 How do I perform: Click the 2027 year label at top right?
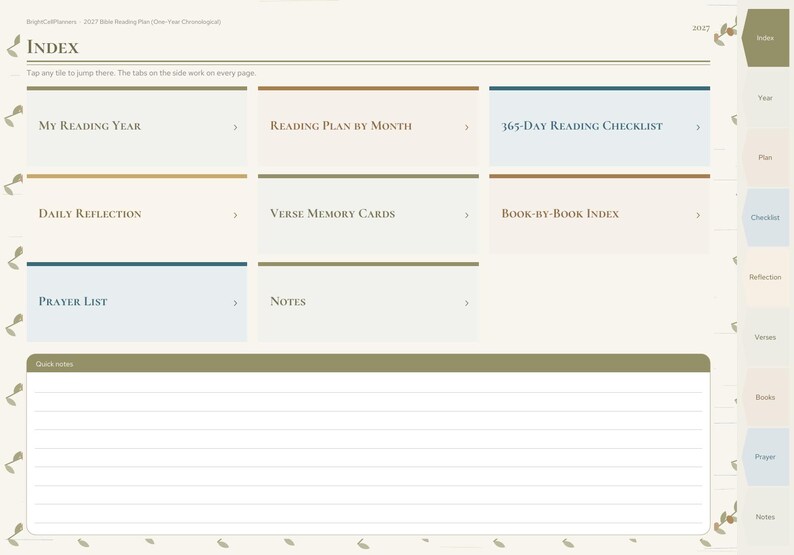(x=701, y=28)
